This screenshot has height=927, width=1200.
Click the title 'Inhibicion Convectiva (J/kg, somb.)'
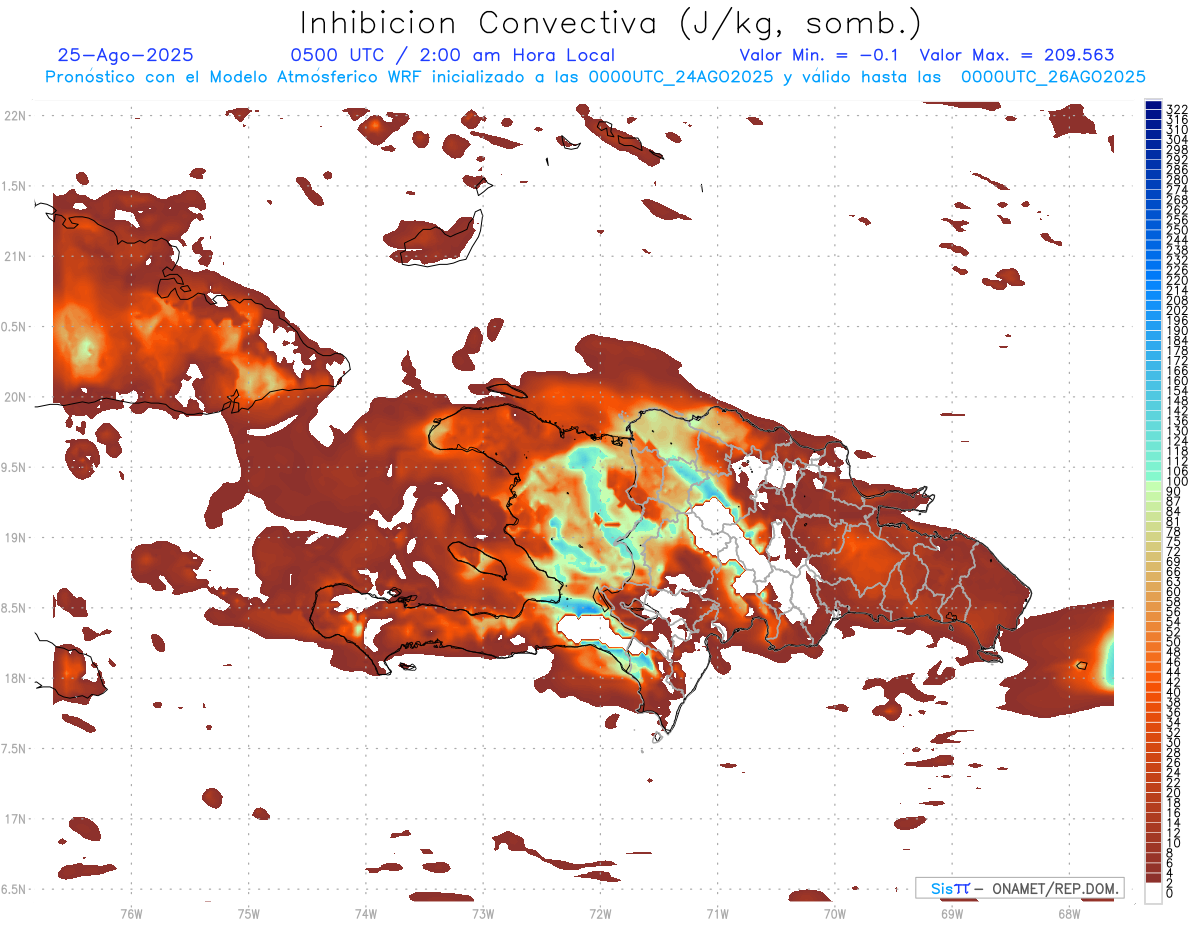611,23
